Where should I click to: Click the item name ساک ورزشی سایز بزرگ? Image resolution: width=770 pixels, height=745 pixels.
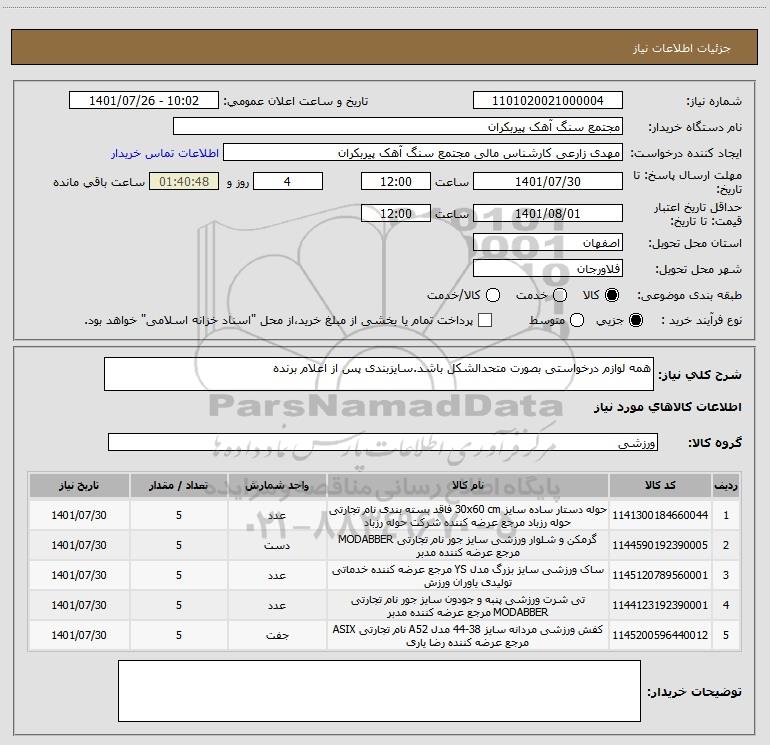(468, 576)
